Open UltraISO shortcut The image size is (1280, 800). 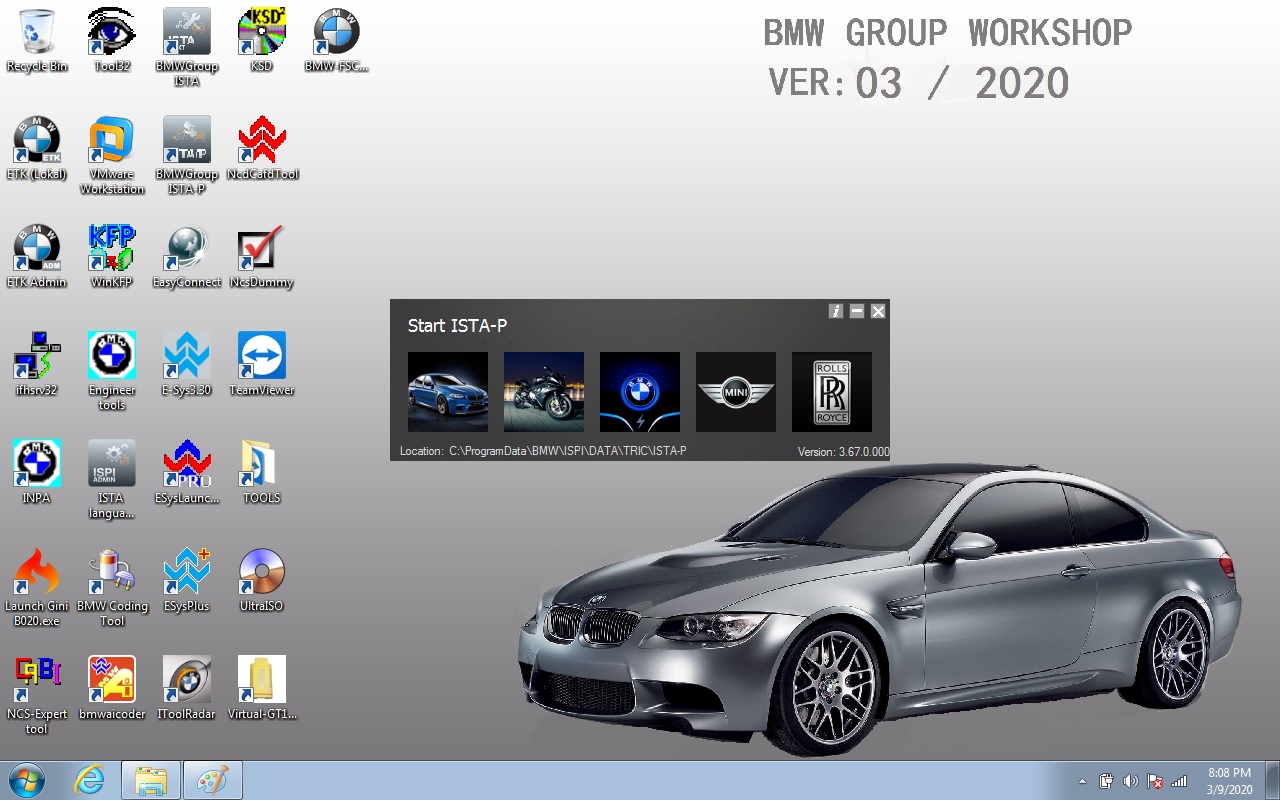[x=262, y=580]
